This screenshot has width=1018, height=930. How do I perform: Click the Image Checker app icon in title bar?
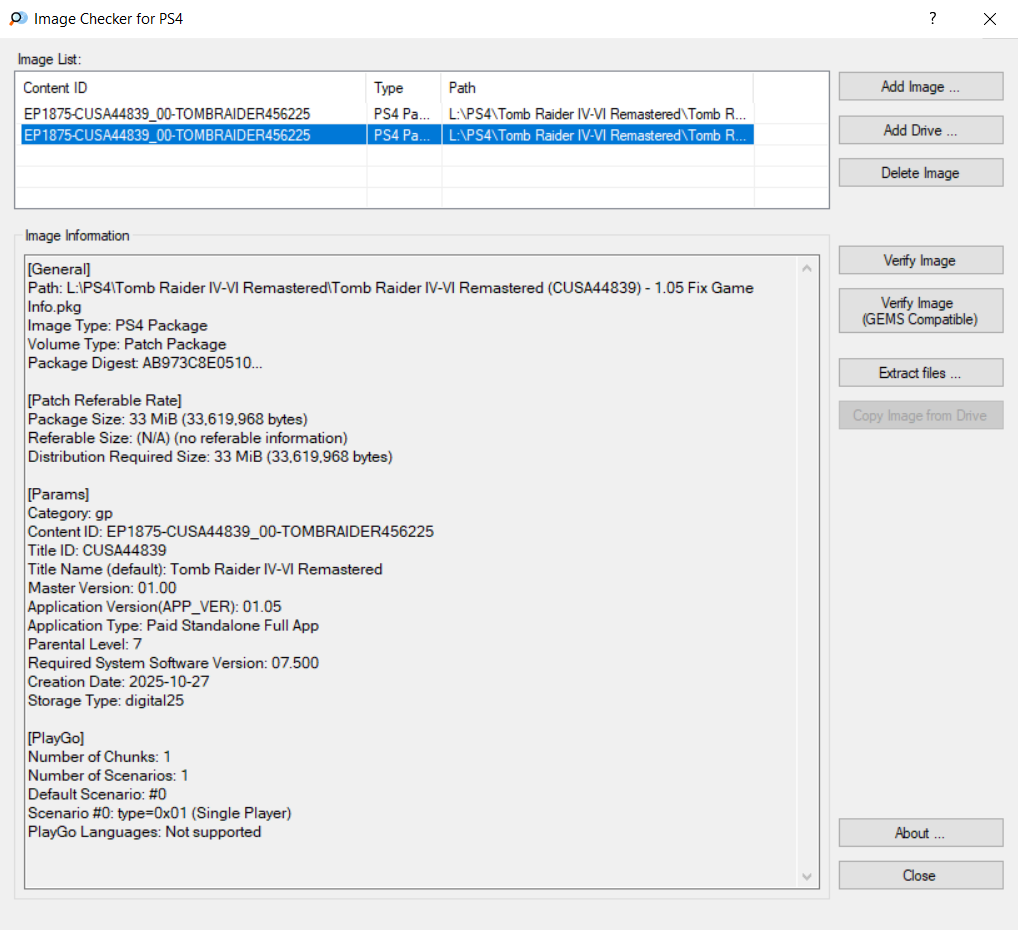(18, 19)
